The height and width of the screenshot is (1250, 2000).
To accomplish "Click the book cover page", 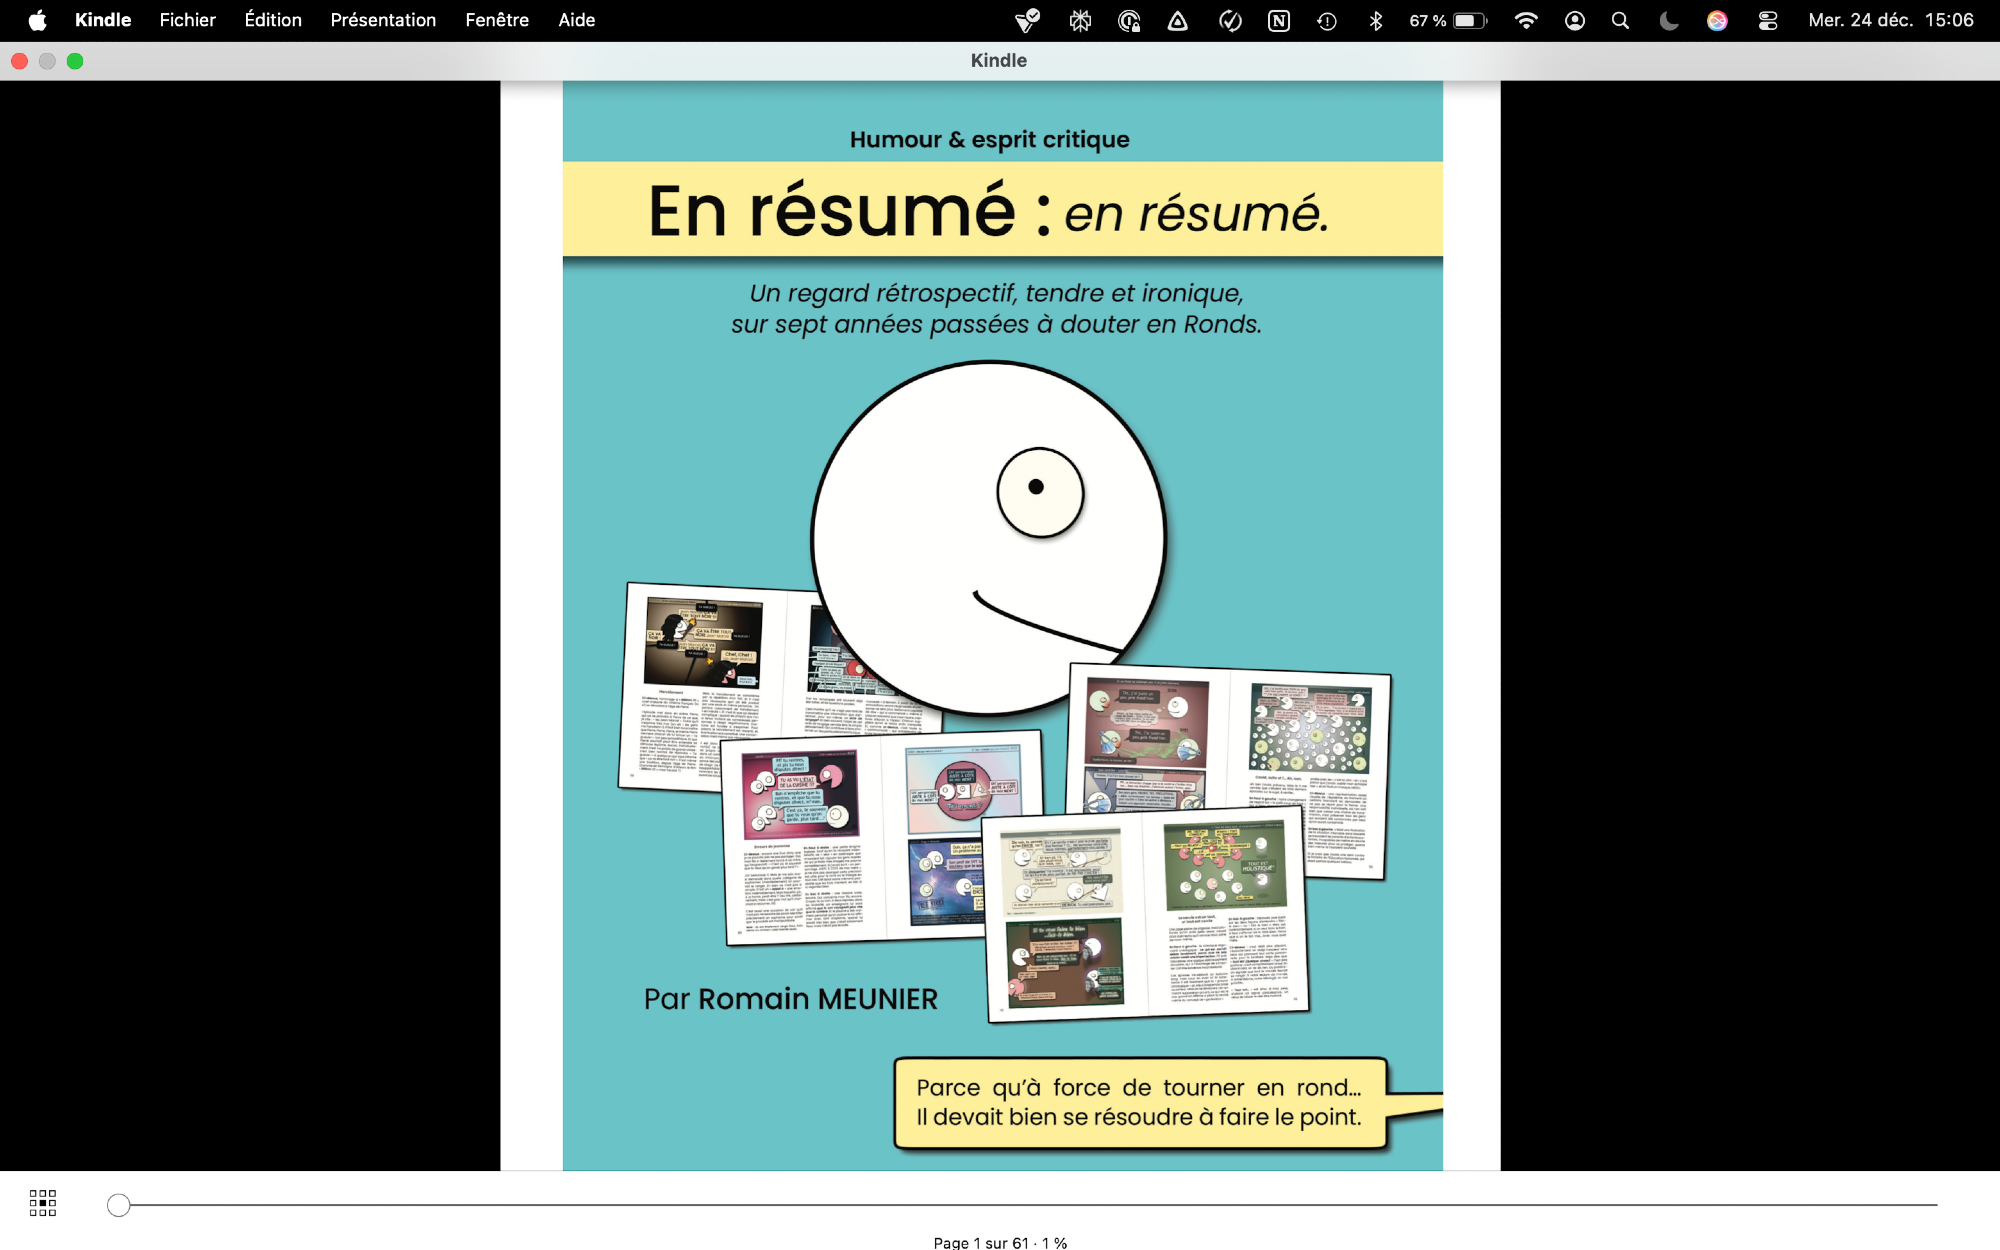I will click(1001, 625).
